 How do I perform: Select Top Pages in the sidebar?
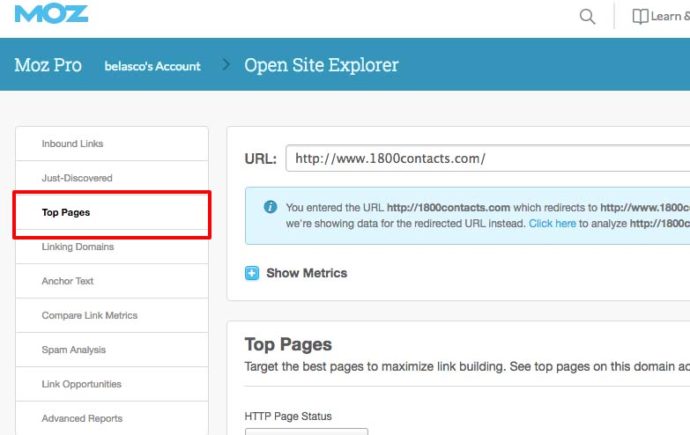coord(112,212)
